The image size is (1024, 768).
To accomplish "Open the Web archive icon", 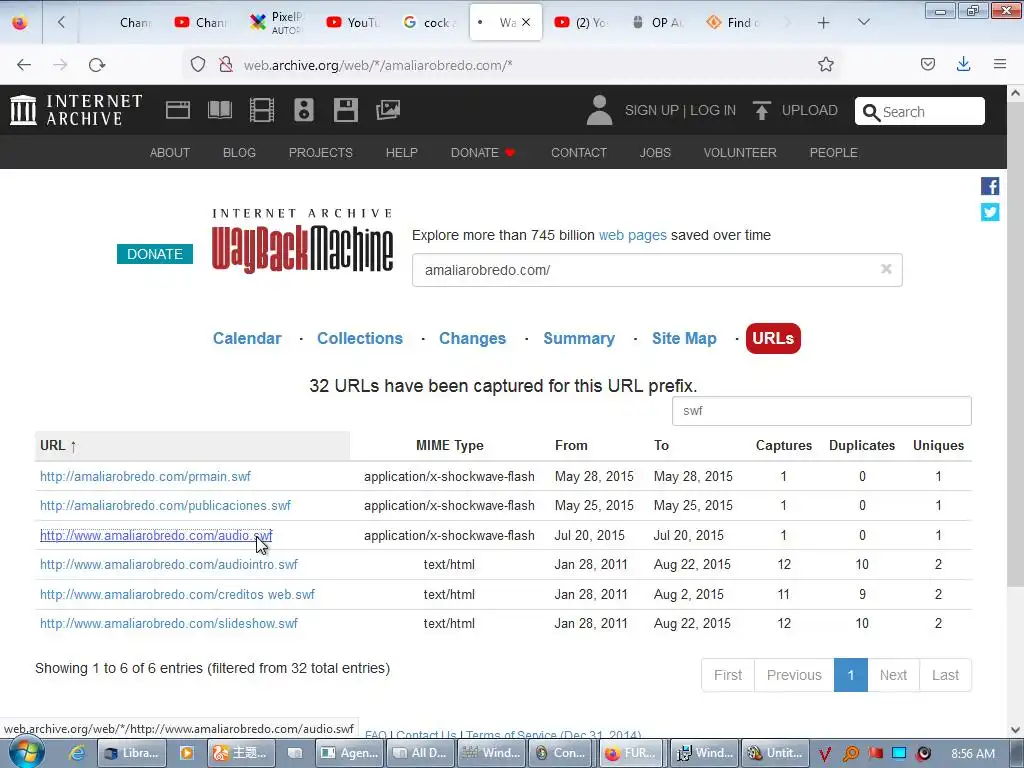I will pos(178,110).
